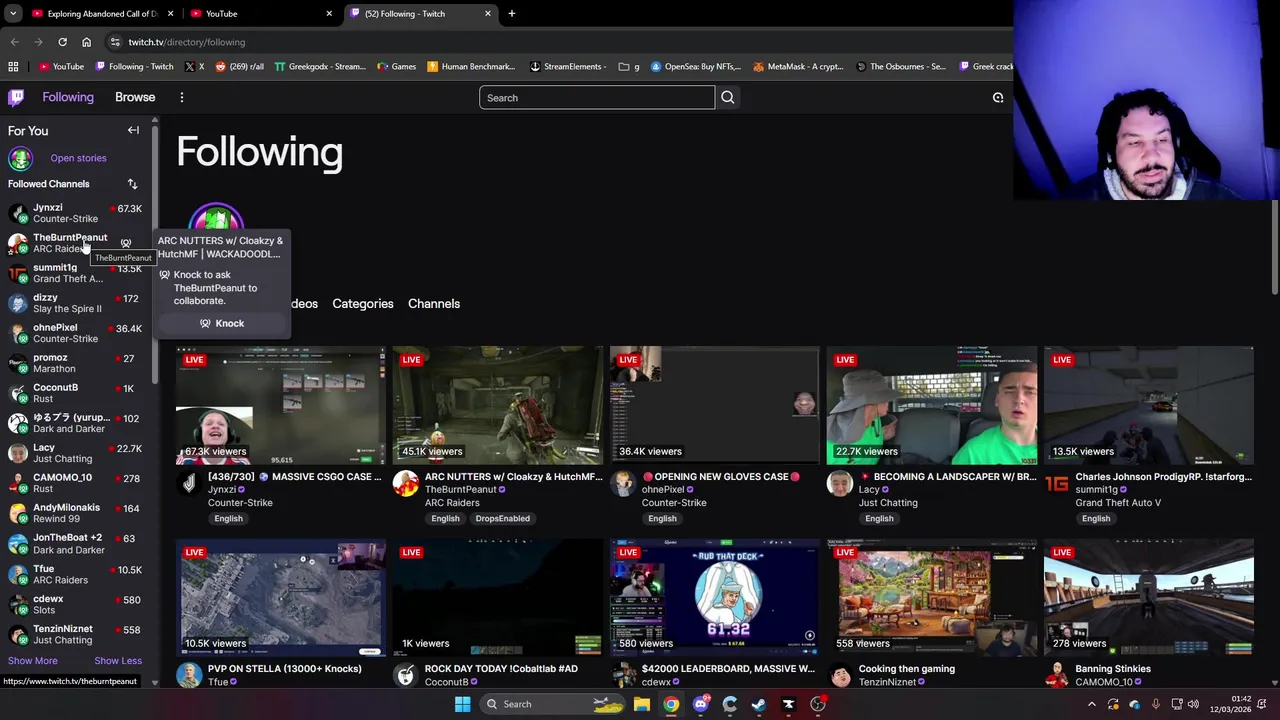Image resolution: width=1280 pixels, height=720 pixels.
Task: Click the Browse nav link
Action: tap(135, 97)
